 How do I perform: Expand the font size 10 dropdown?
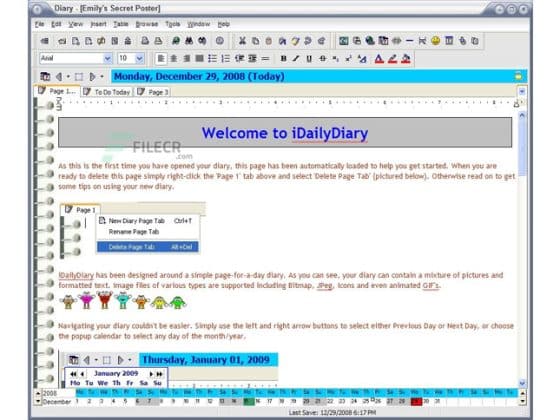pos(140,59)
